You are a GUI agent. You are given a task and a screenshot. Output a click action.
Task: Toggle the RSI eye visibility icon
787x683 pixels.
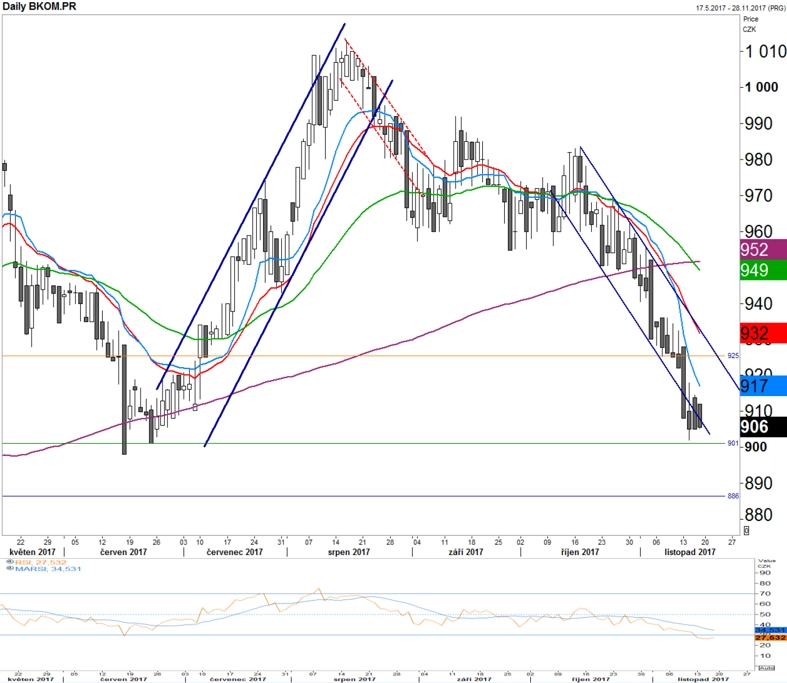point(11,562)
